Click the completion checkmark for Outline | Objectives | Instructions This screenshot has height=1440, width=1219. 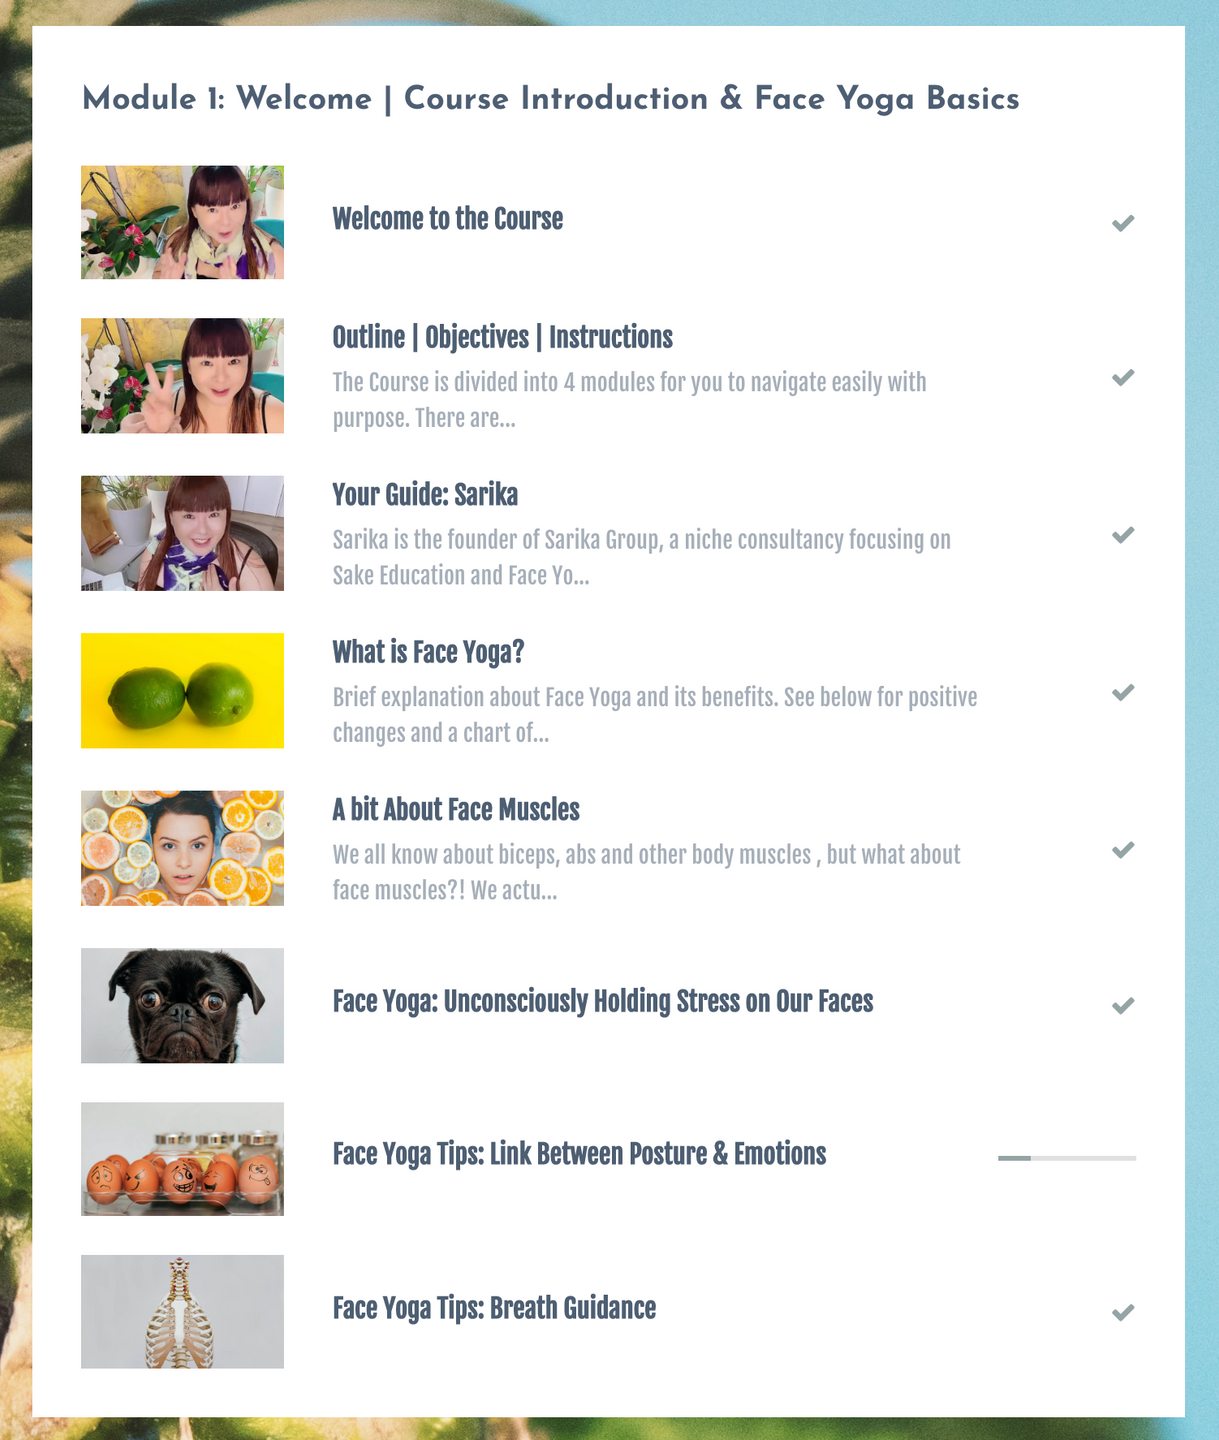pos(1123,377)
